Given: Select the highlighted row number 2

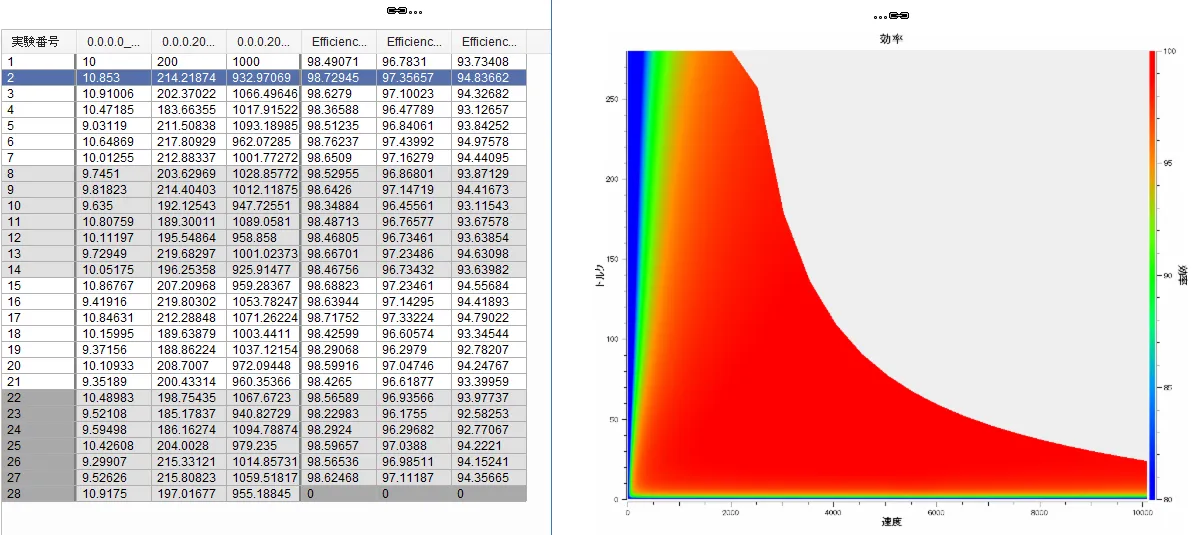Looking at the screenshot, I should click(38, 77).
